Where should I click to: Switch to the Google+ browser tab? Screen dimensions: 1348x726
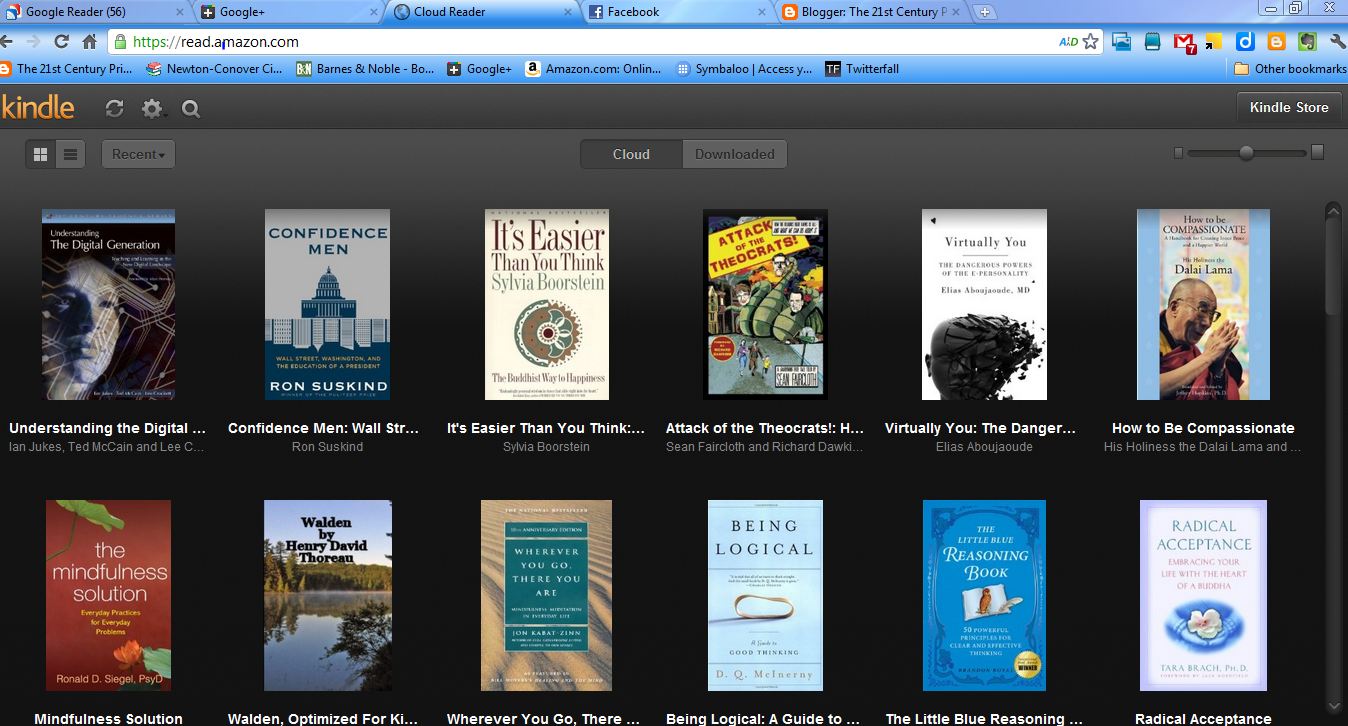(x=288, y=12)
